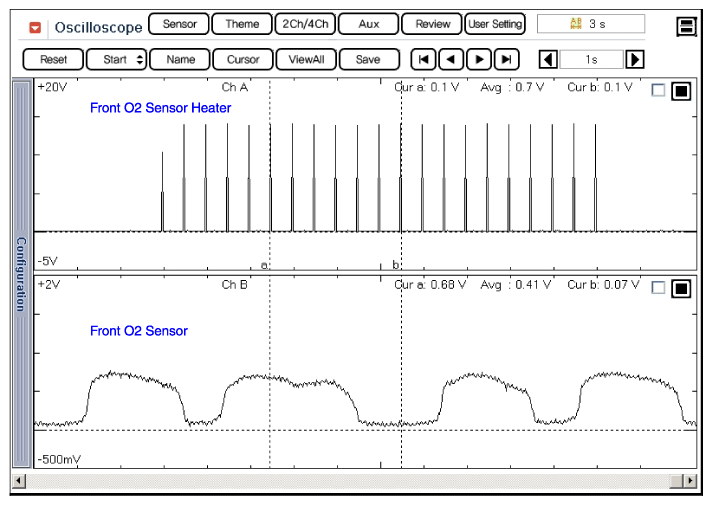
Task: Increase the 1s time base
Action: [635, 60]
